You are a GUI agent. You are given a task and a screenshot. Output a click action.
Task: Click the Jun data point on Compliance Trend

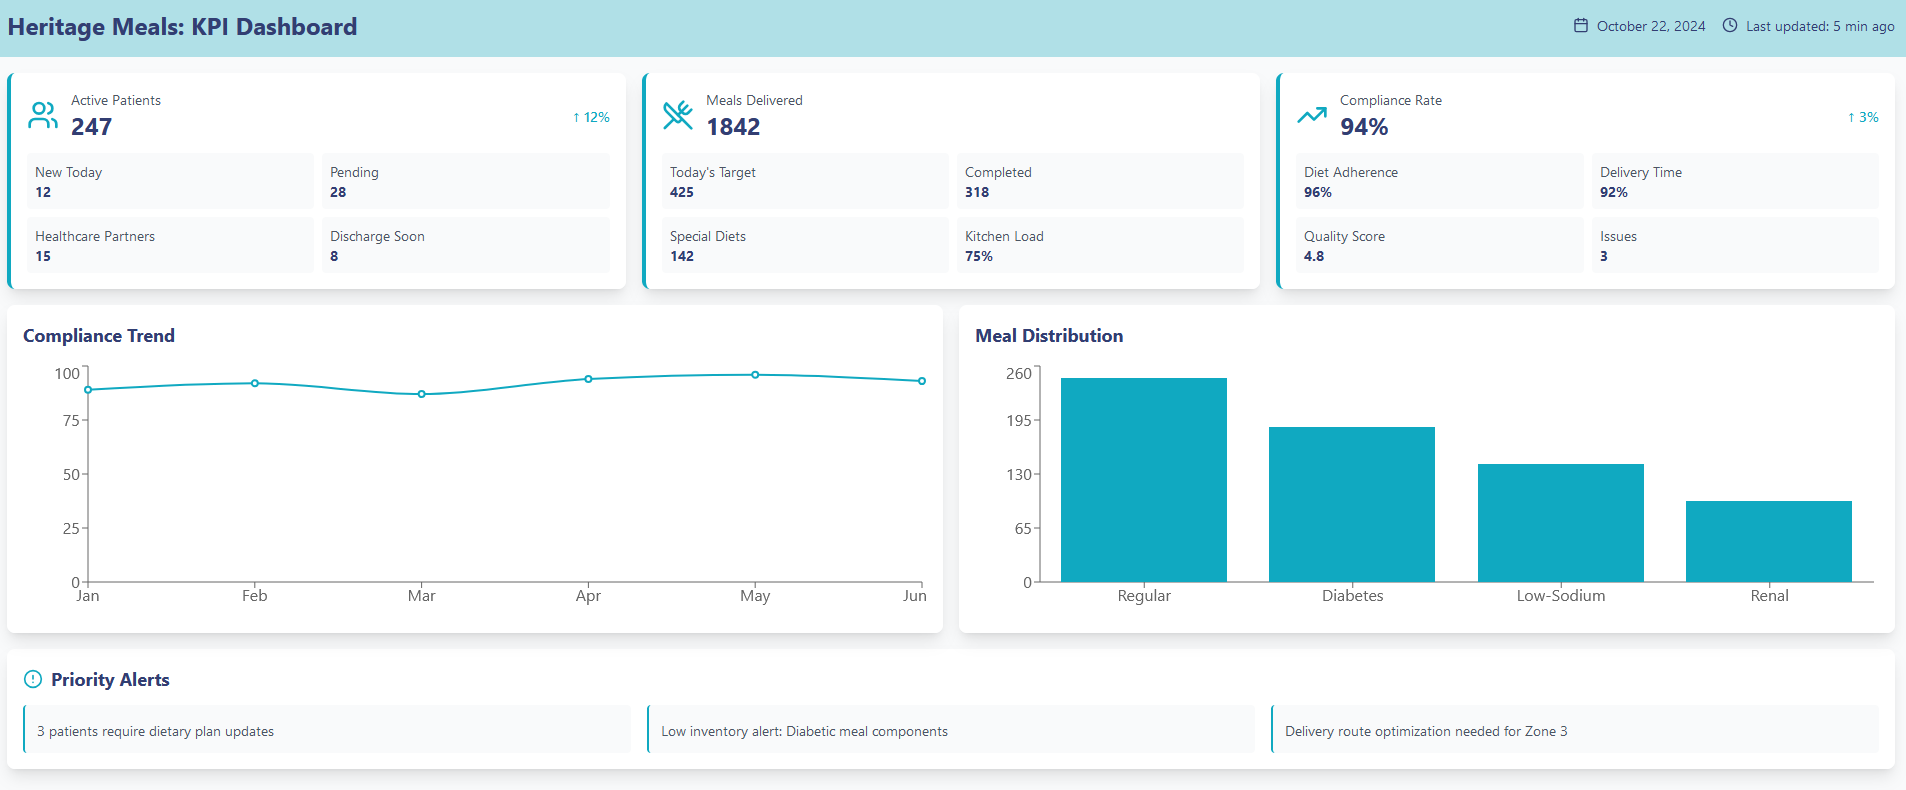[x=922, y=381]
